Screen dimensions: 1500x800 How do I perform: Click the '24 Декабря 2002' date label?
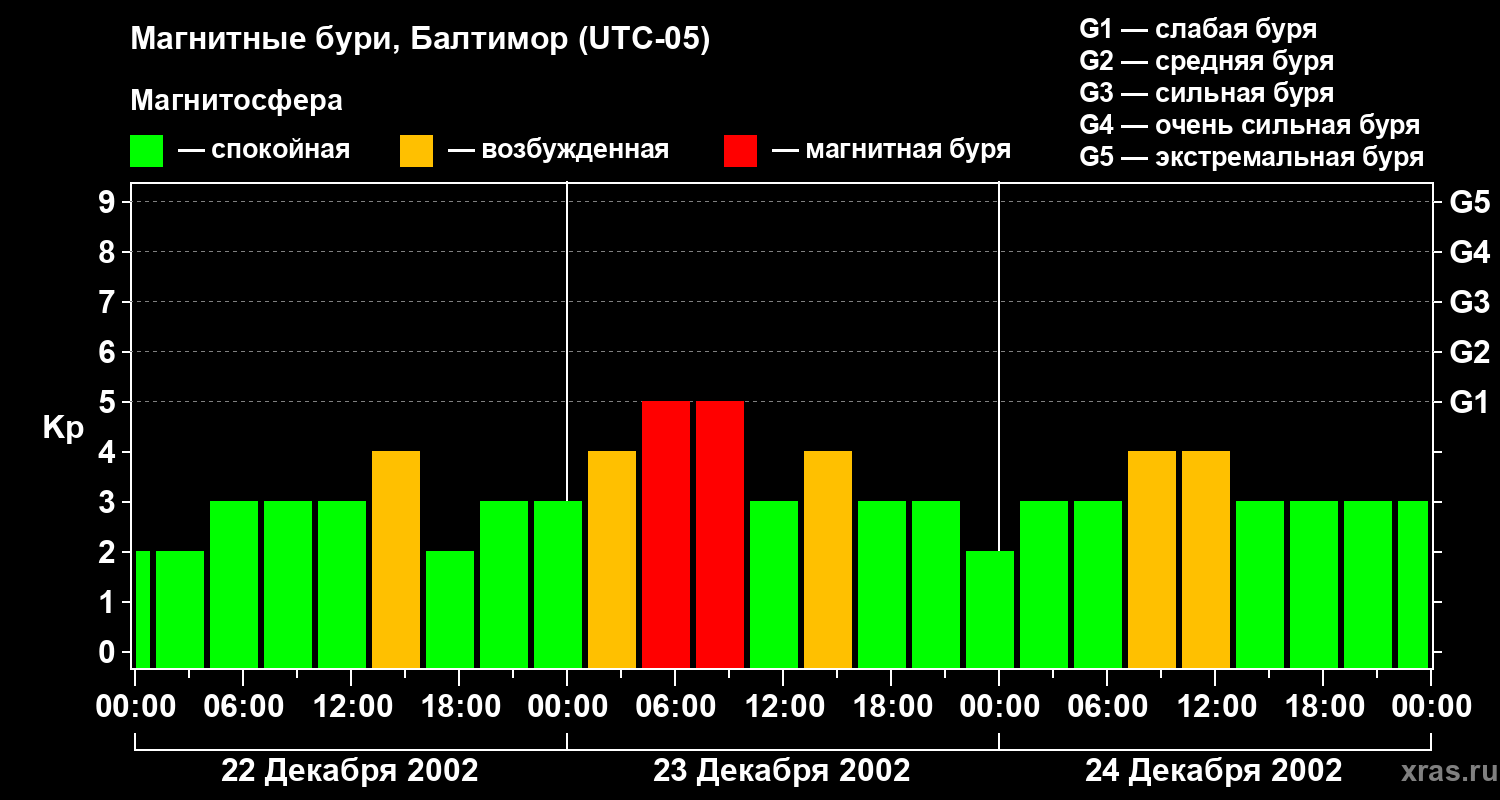pyautogui.click(x=1214, y=771)
